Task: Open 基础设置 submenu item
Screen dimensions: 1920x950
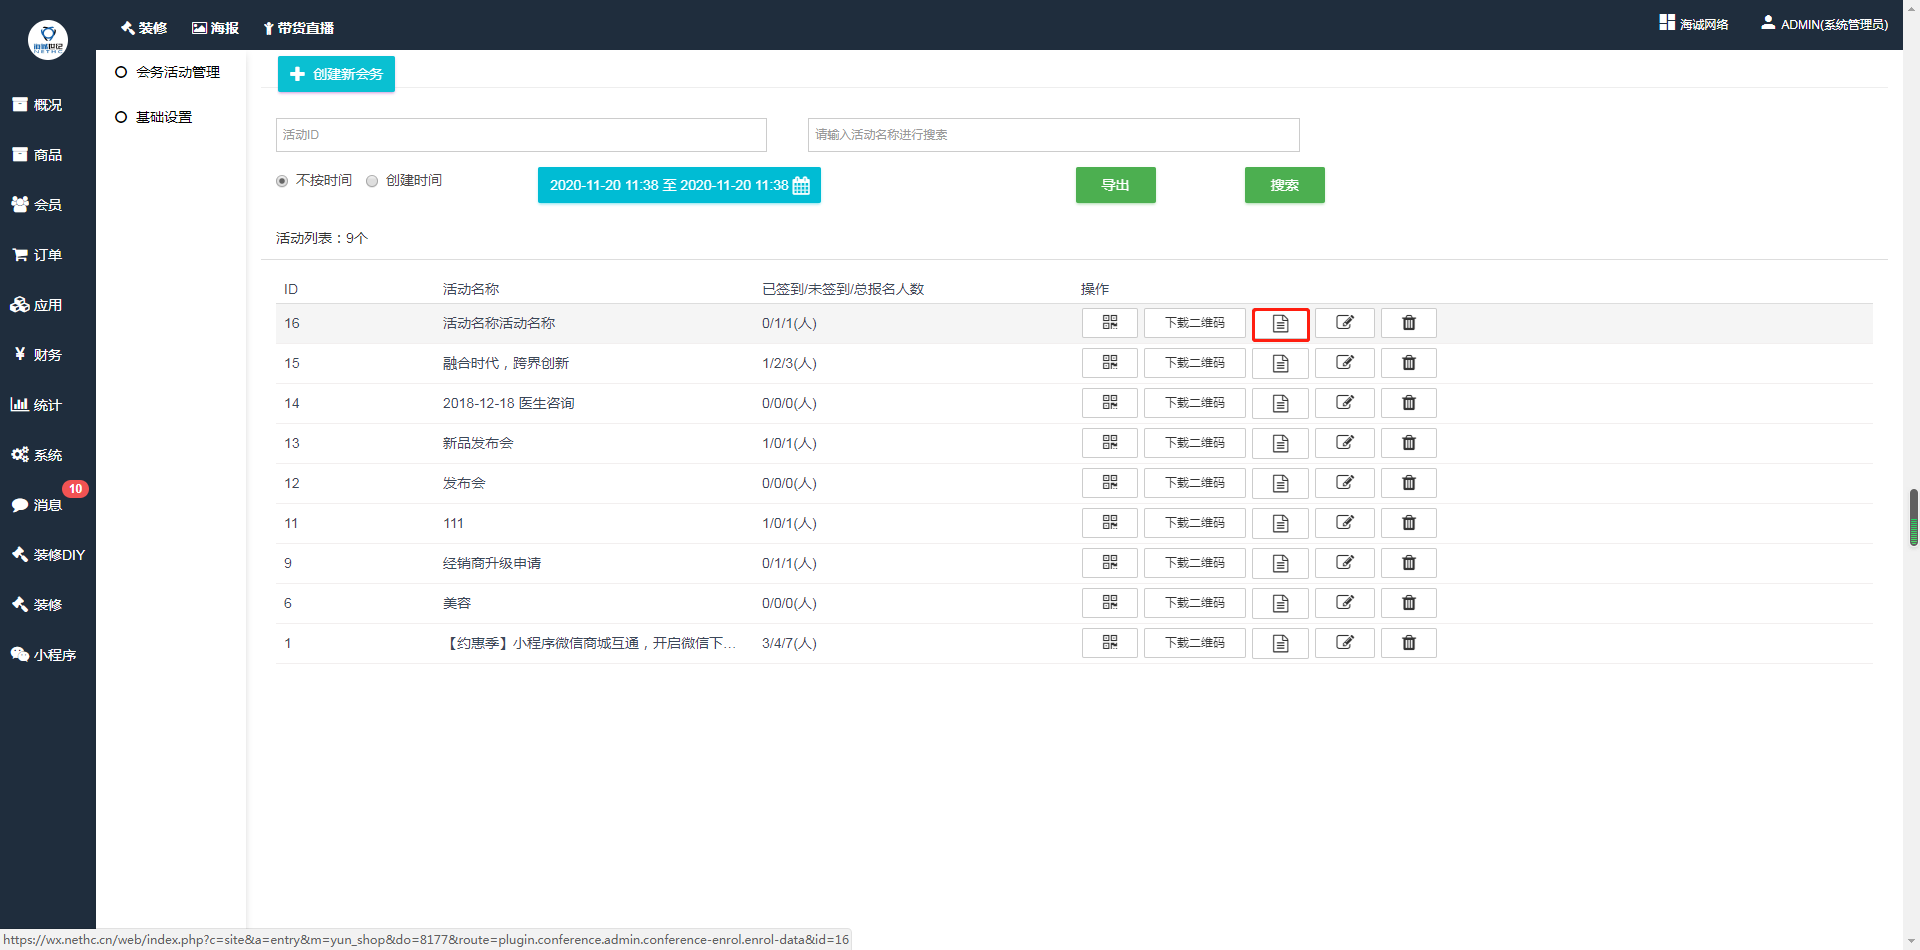Action: [x=163, y=117]
